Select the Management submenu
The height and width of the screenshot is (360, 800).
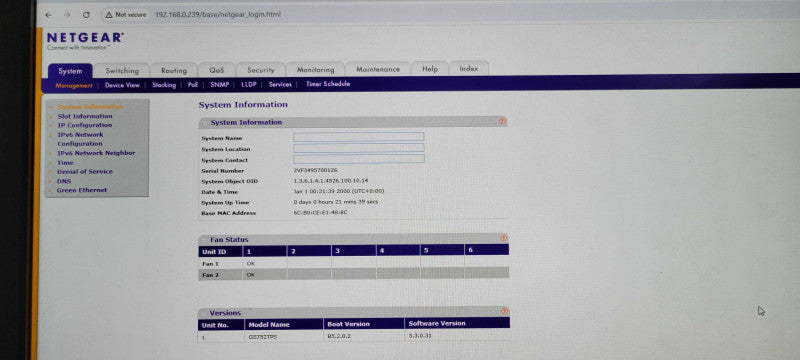point(74,86)
